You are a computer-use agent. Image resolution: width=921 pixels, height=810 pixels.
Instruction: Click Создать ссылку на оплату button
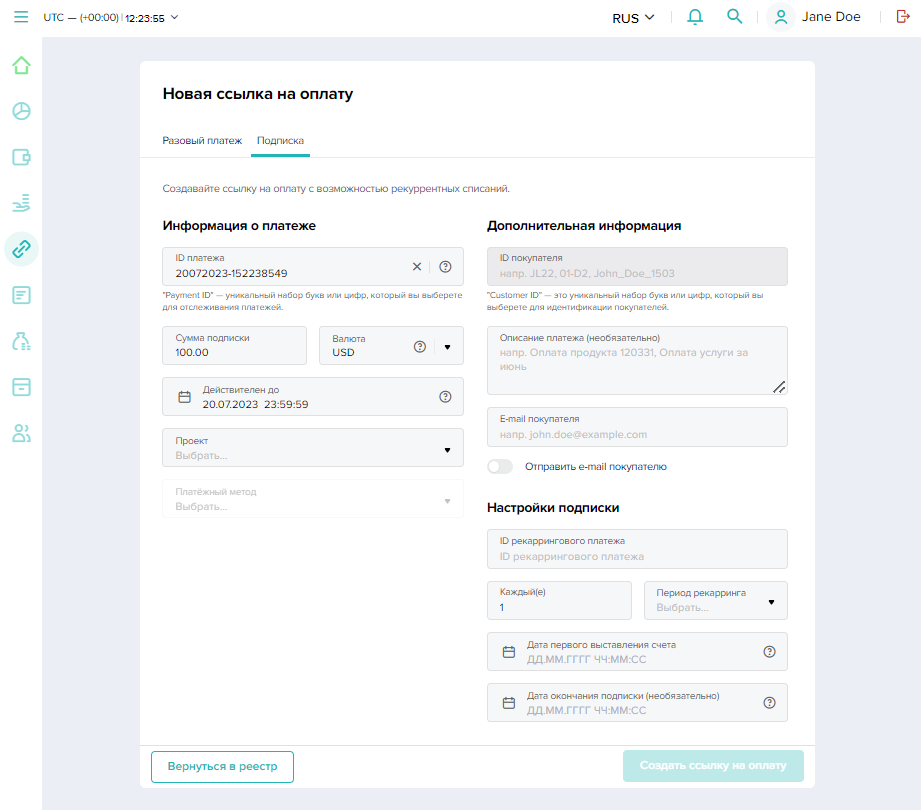pos(712,767)
